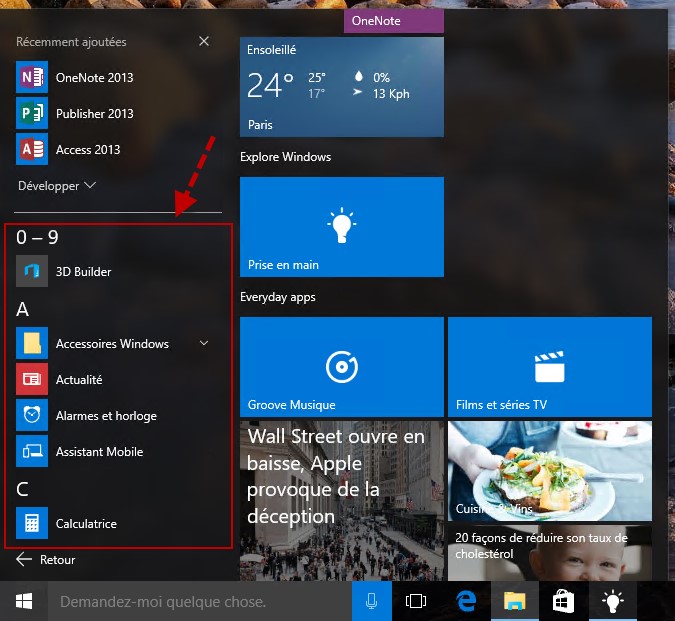This screenshot has height=621, width=675.
Task: Open Accessoires Windows folder icon
Action: (x=32, y=343)
